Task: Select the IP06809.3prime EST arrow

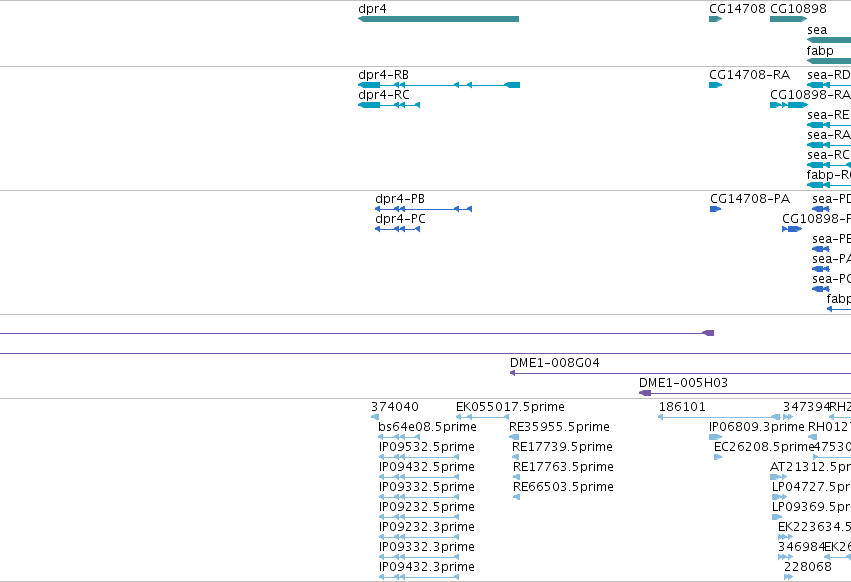Action: coord(715,437)
